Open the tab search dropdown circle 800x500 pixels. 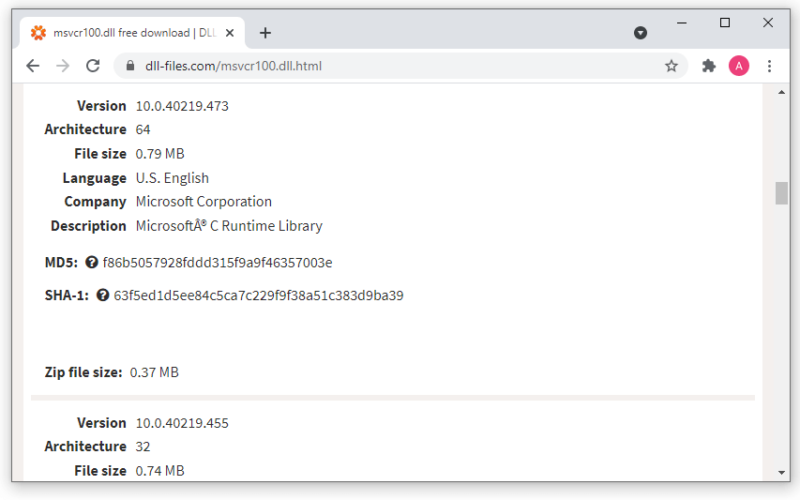tap(640, 33)
